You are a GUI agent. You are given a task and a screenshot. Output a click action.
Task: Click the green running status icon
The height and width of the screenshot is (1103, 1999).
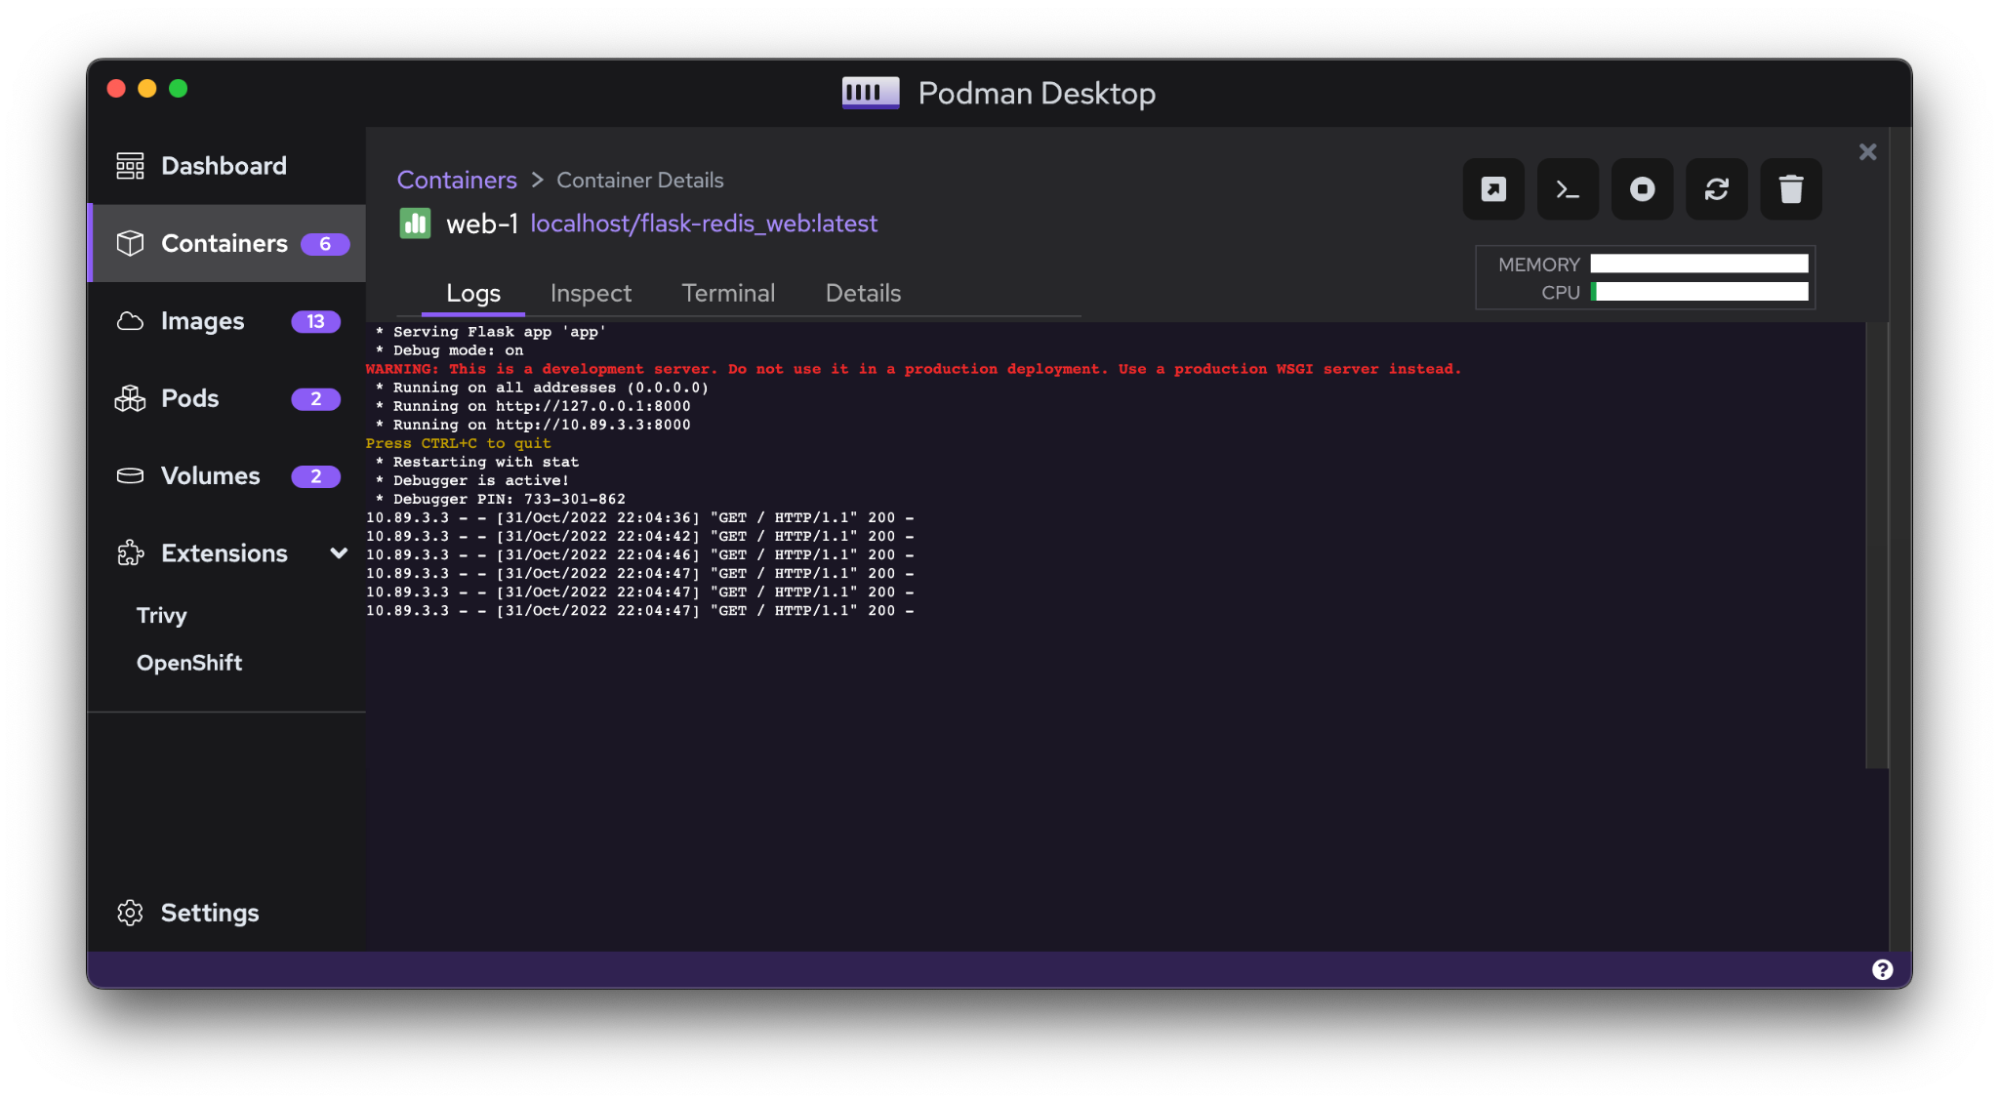pos(415,223)
